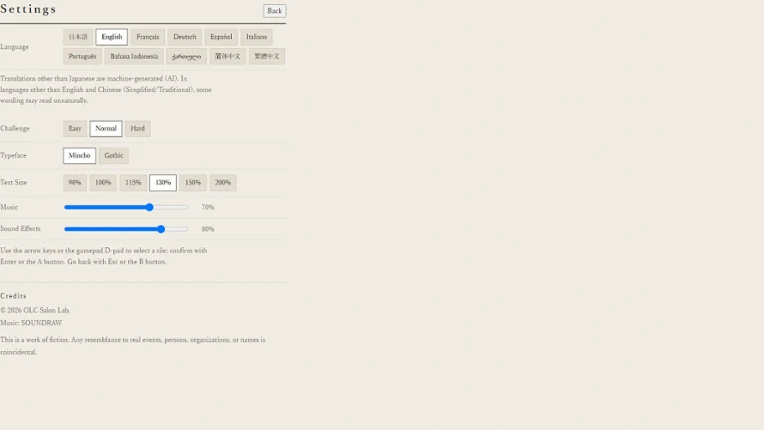
Task: Pick Italiano language option
Action: pyautogui.click(x=256, y=37)
